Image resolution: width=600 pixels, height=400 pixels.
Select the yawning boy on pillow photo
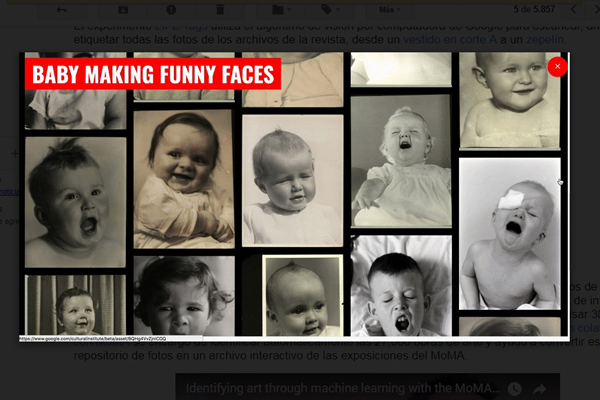(x=401, y=286)
